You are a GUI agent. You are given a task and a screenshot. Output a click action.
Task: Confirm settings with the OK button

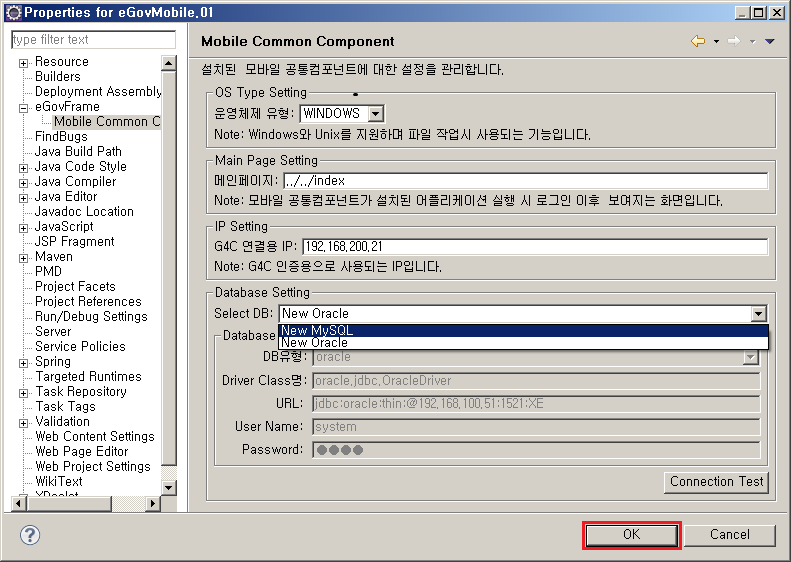point(632,535)
